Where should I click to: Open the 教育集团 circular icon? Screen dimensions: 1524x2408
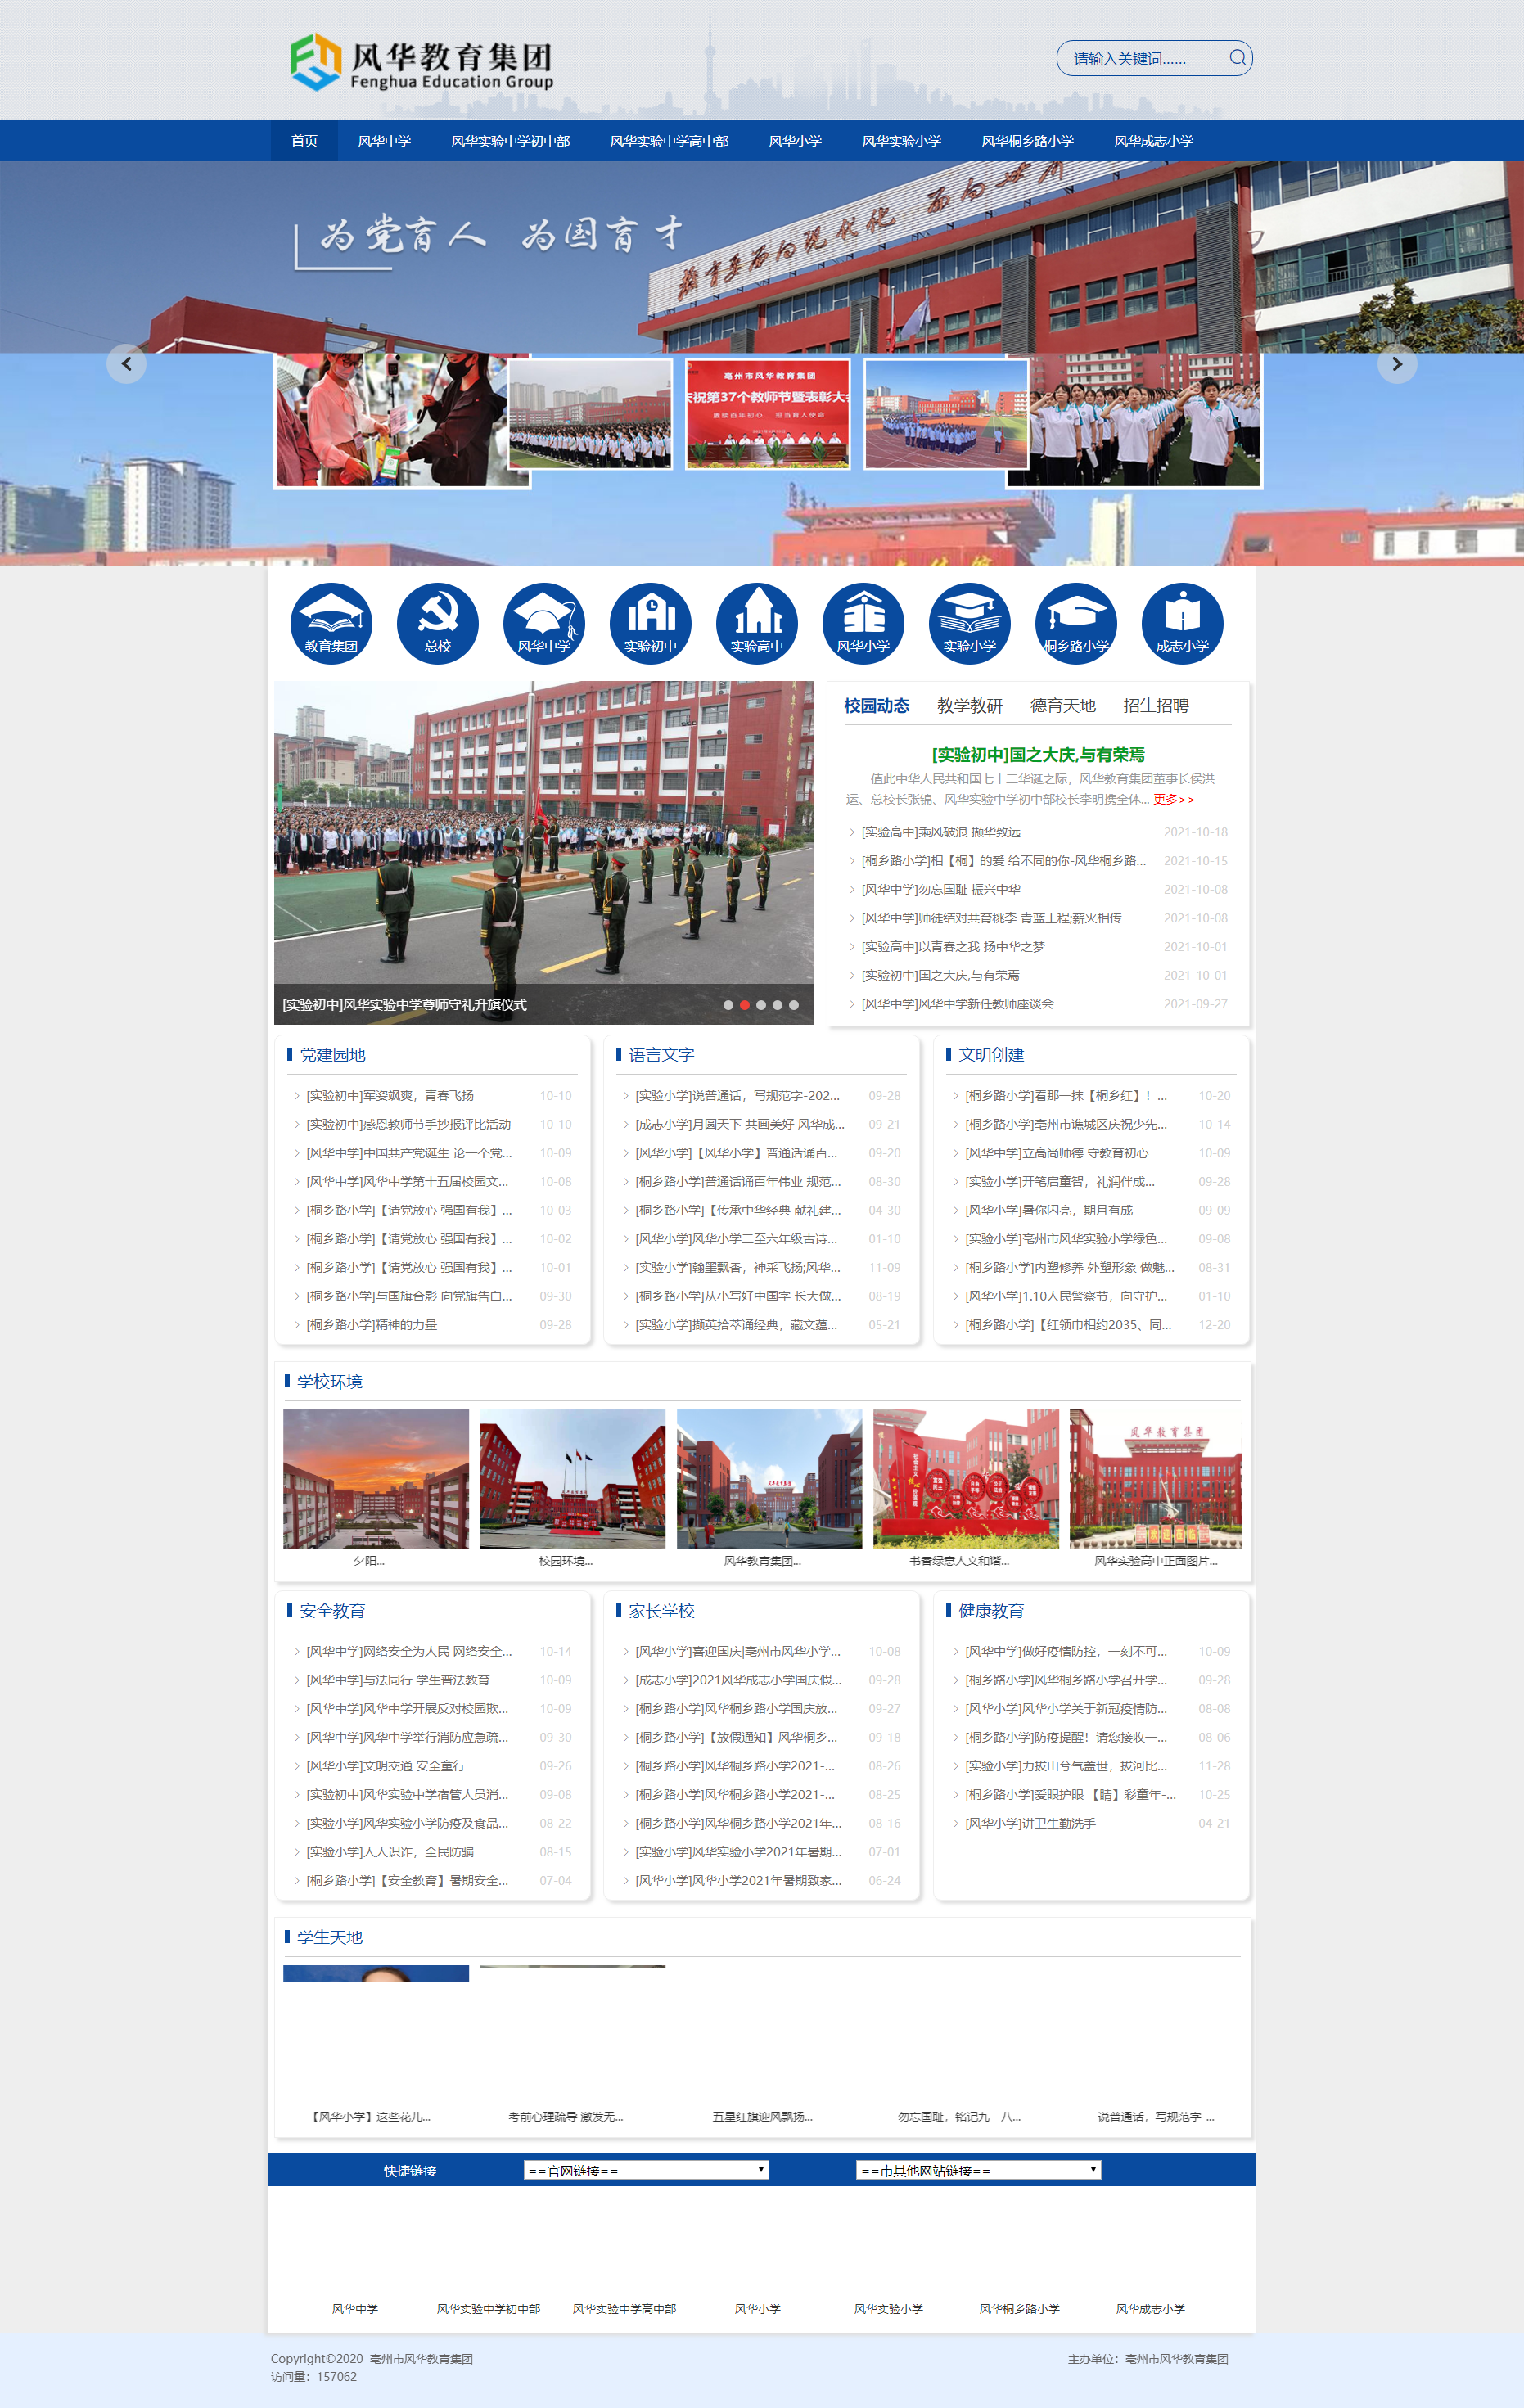[331, 623]
